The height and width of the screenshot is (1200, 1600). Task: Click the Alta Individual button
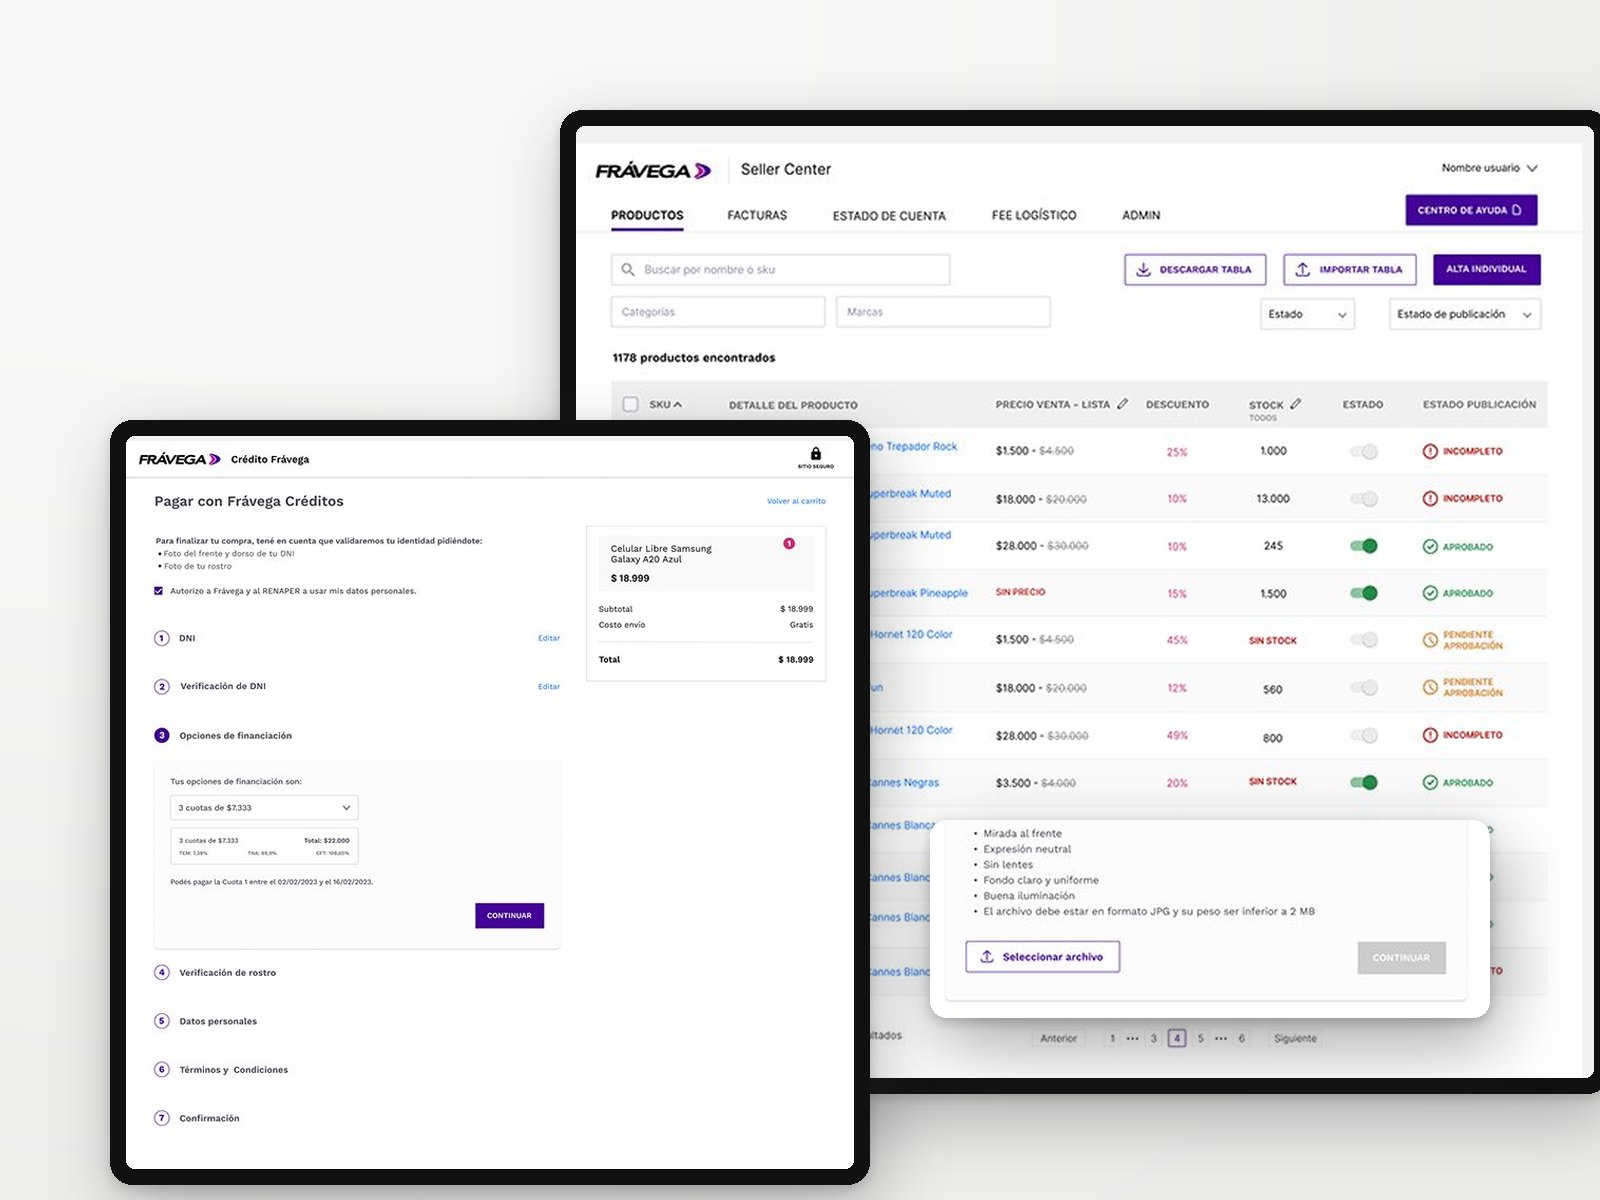1486,269
